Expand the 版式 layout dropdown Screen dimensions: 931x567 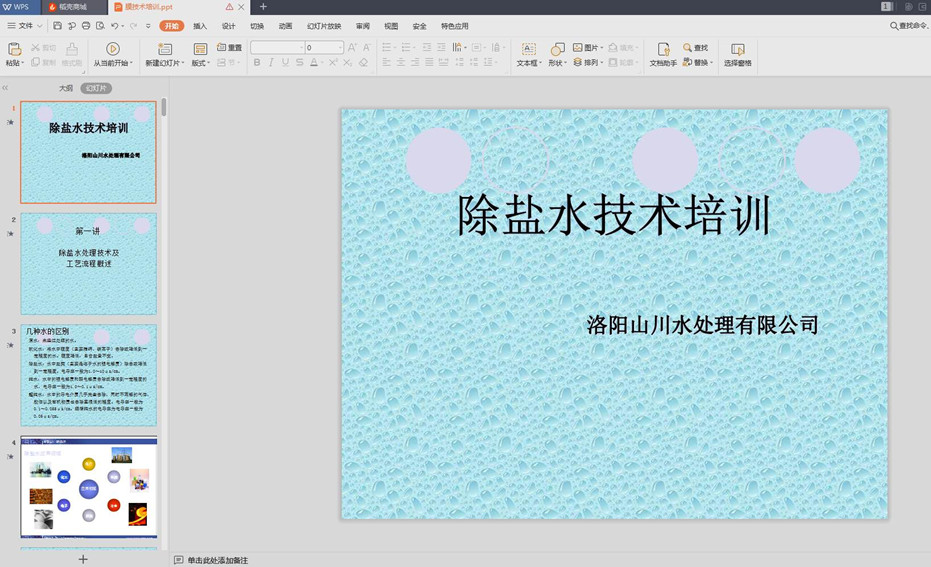pyautogui.click(x=201, y=63)
